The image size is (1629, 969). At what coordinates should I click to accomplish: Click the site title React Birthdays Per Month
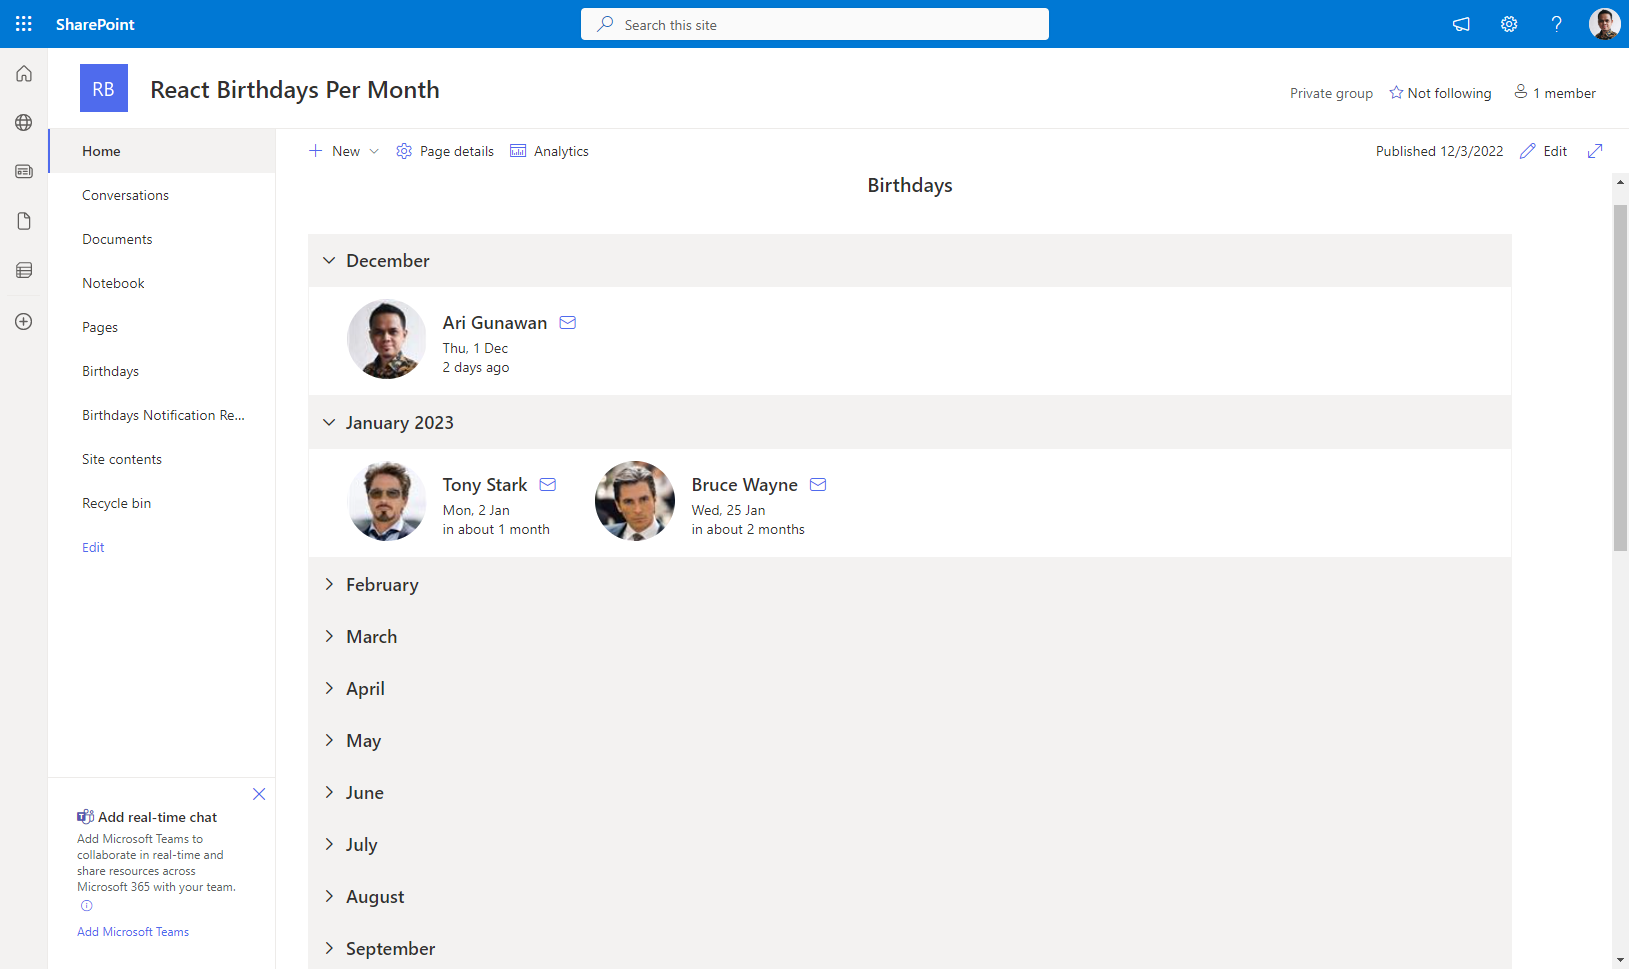point(295,89)
